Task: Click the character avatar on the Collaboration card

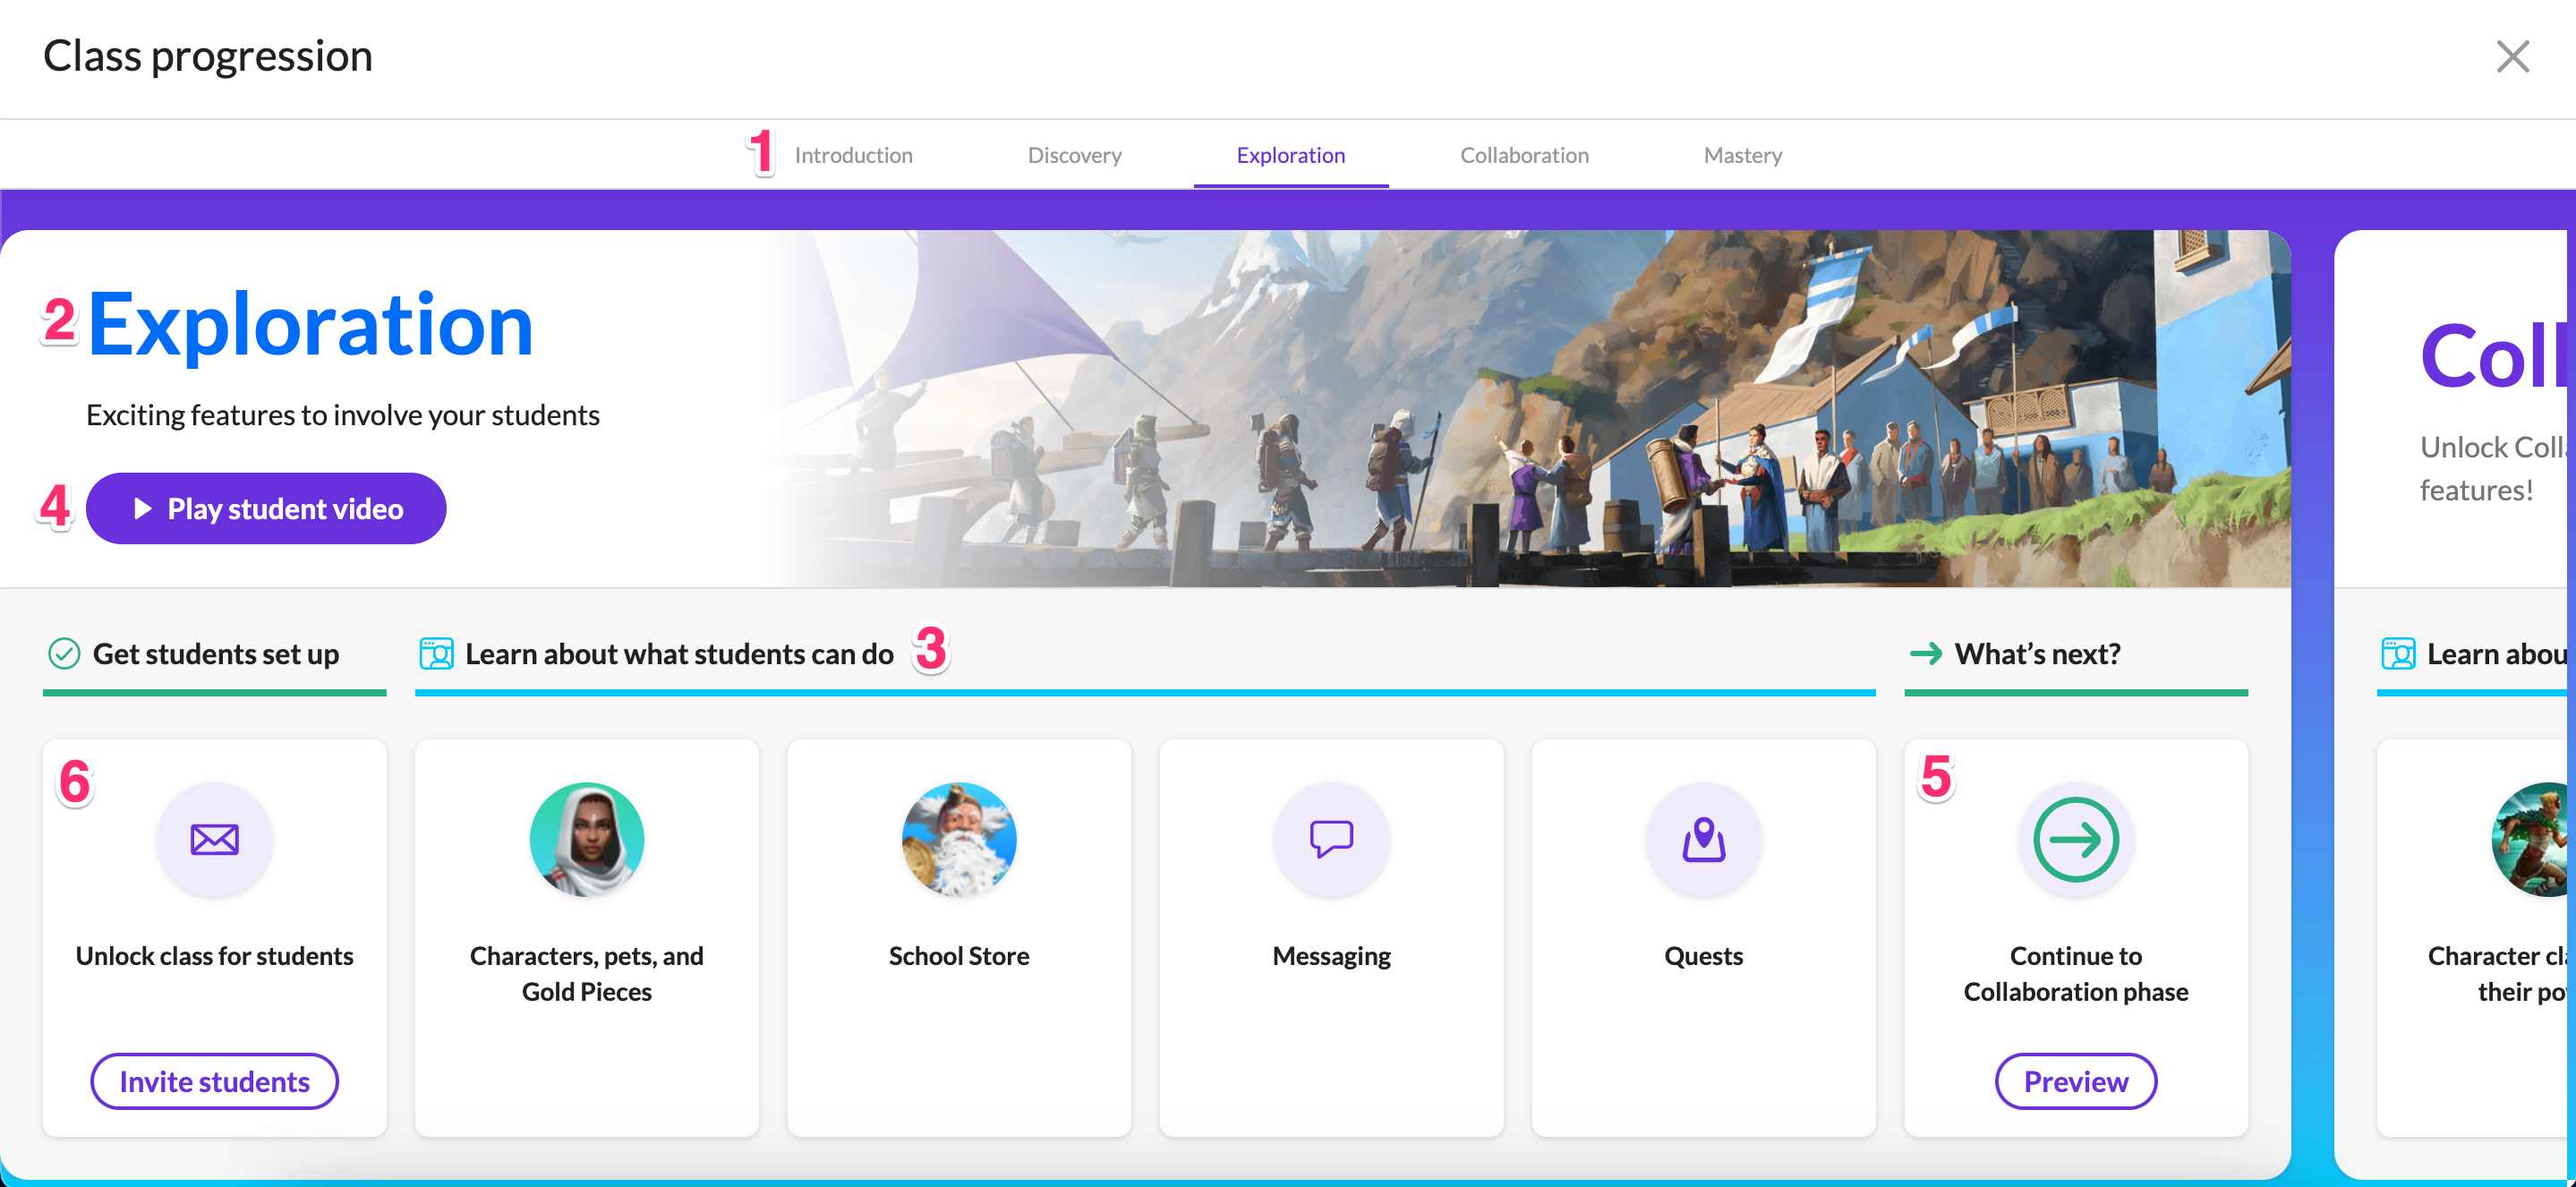Action: tap(2530, 839)
